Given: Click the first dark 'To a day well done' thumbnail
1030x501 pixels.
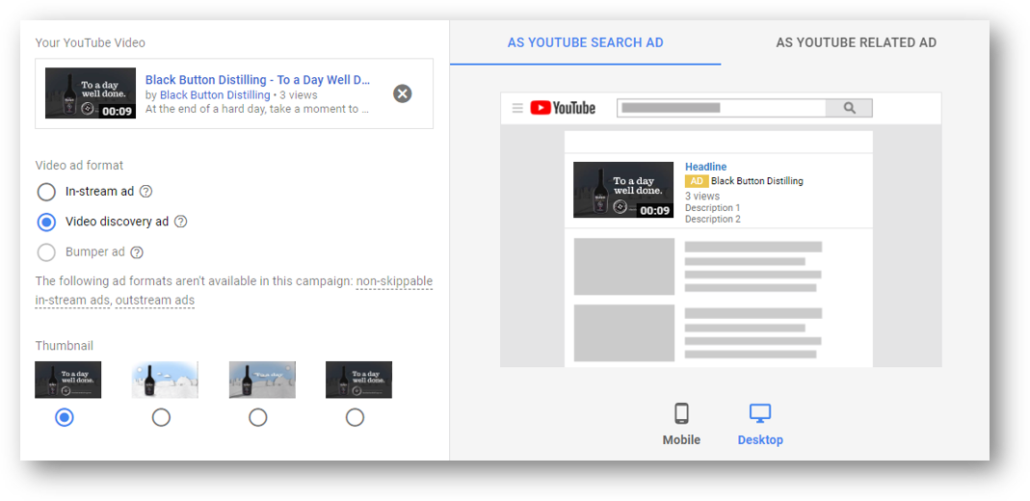Looking at the screenshot, I should coord(68,380).
